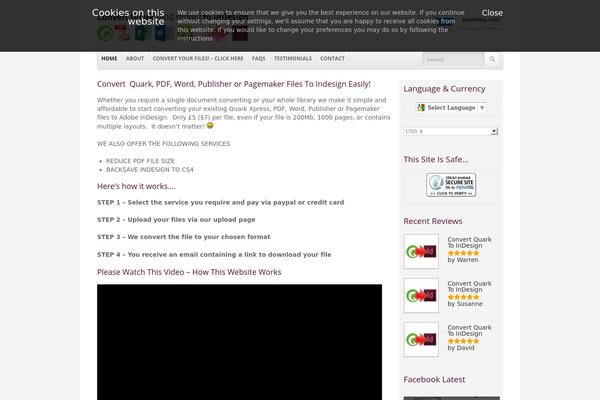The image size is (600, 400).
Task: Click the 'Here's how it works....' heading
Action: coord(136,186)
